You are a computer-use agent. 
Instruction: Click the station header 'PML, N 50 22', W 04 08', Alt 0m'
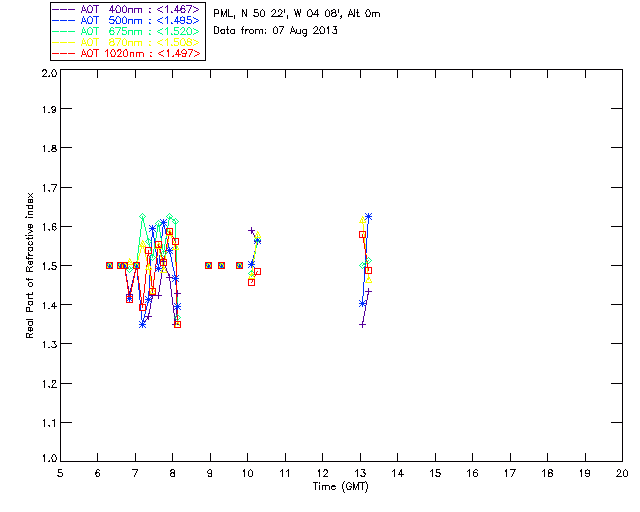[x=297, y=14]
